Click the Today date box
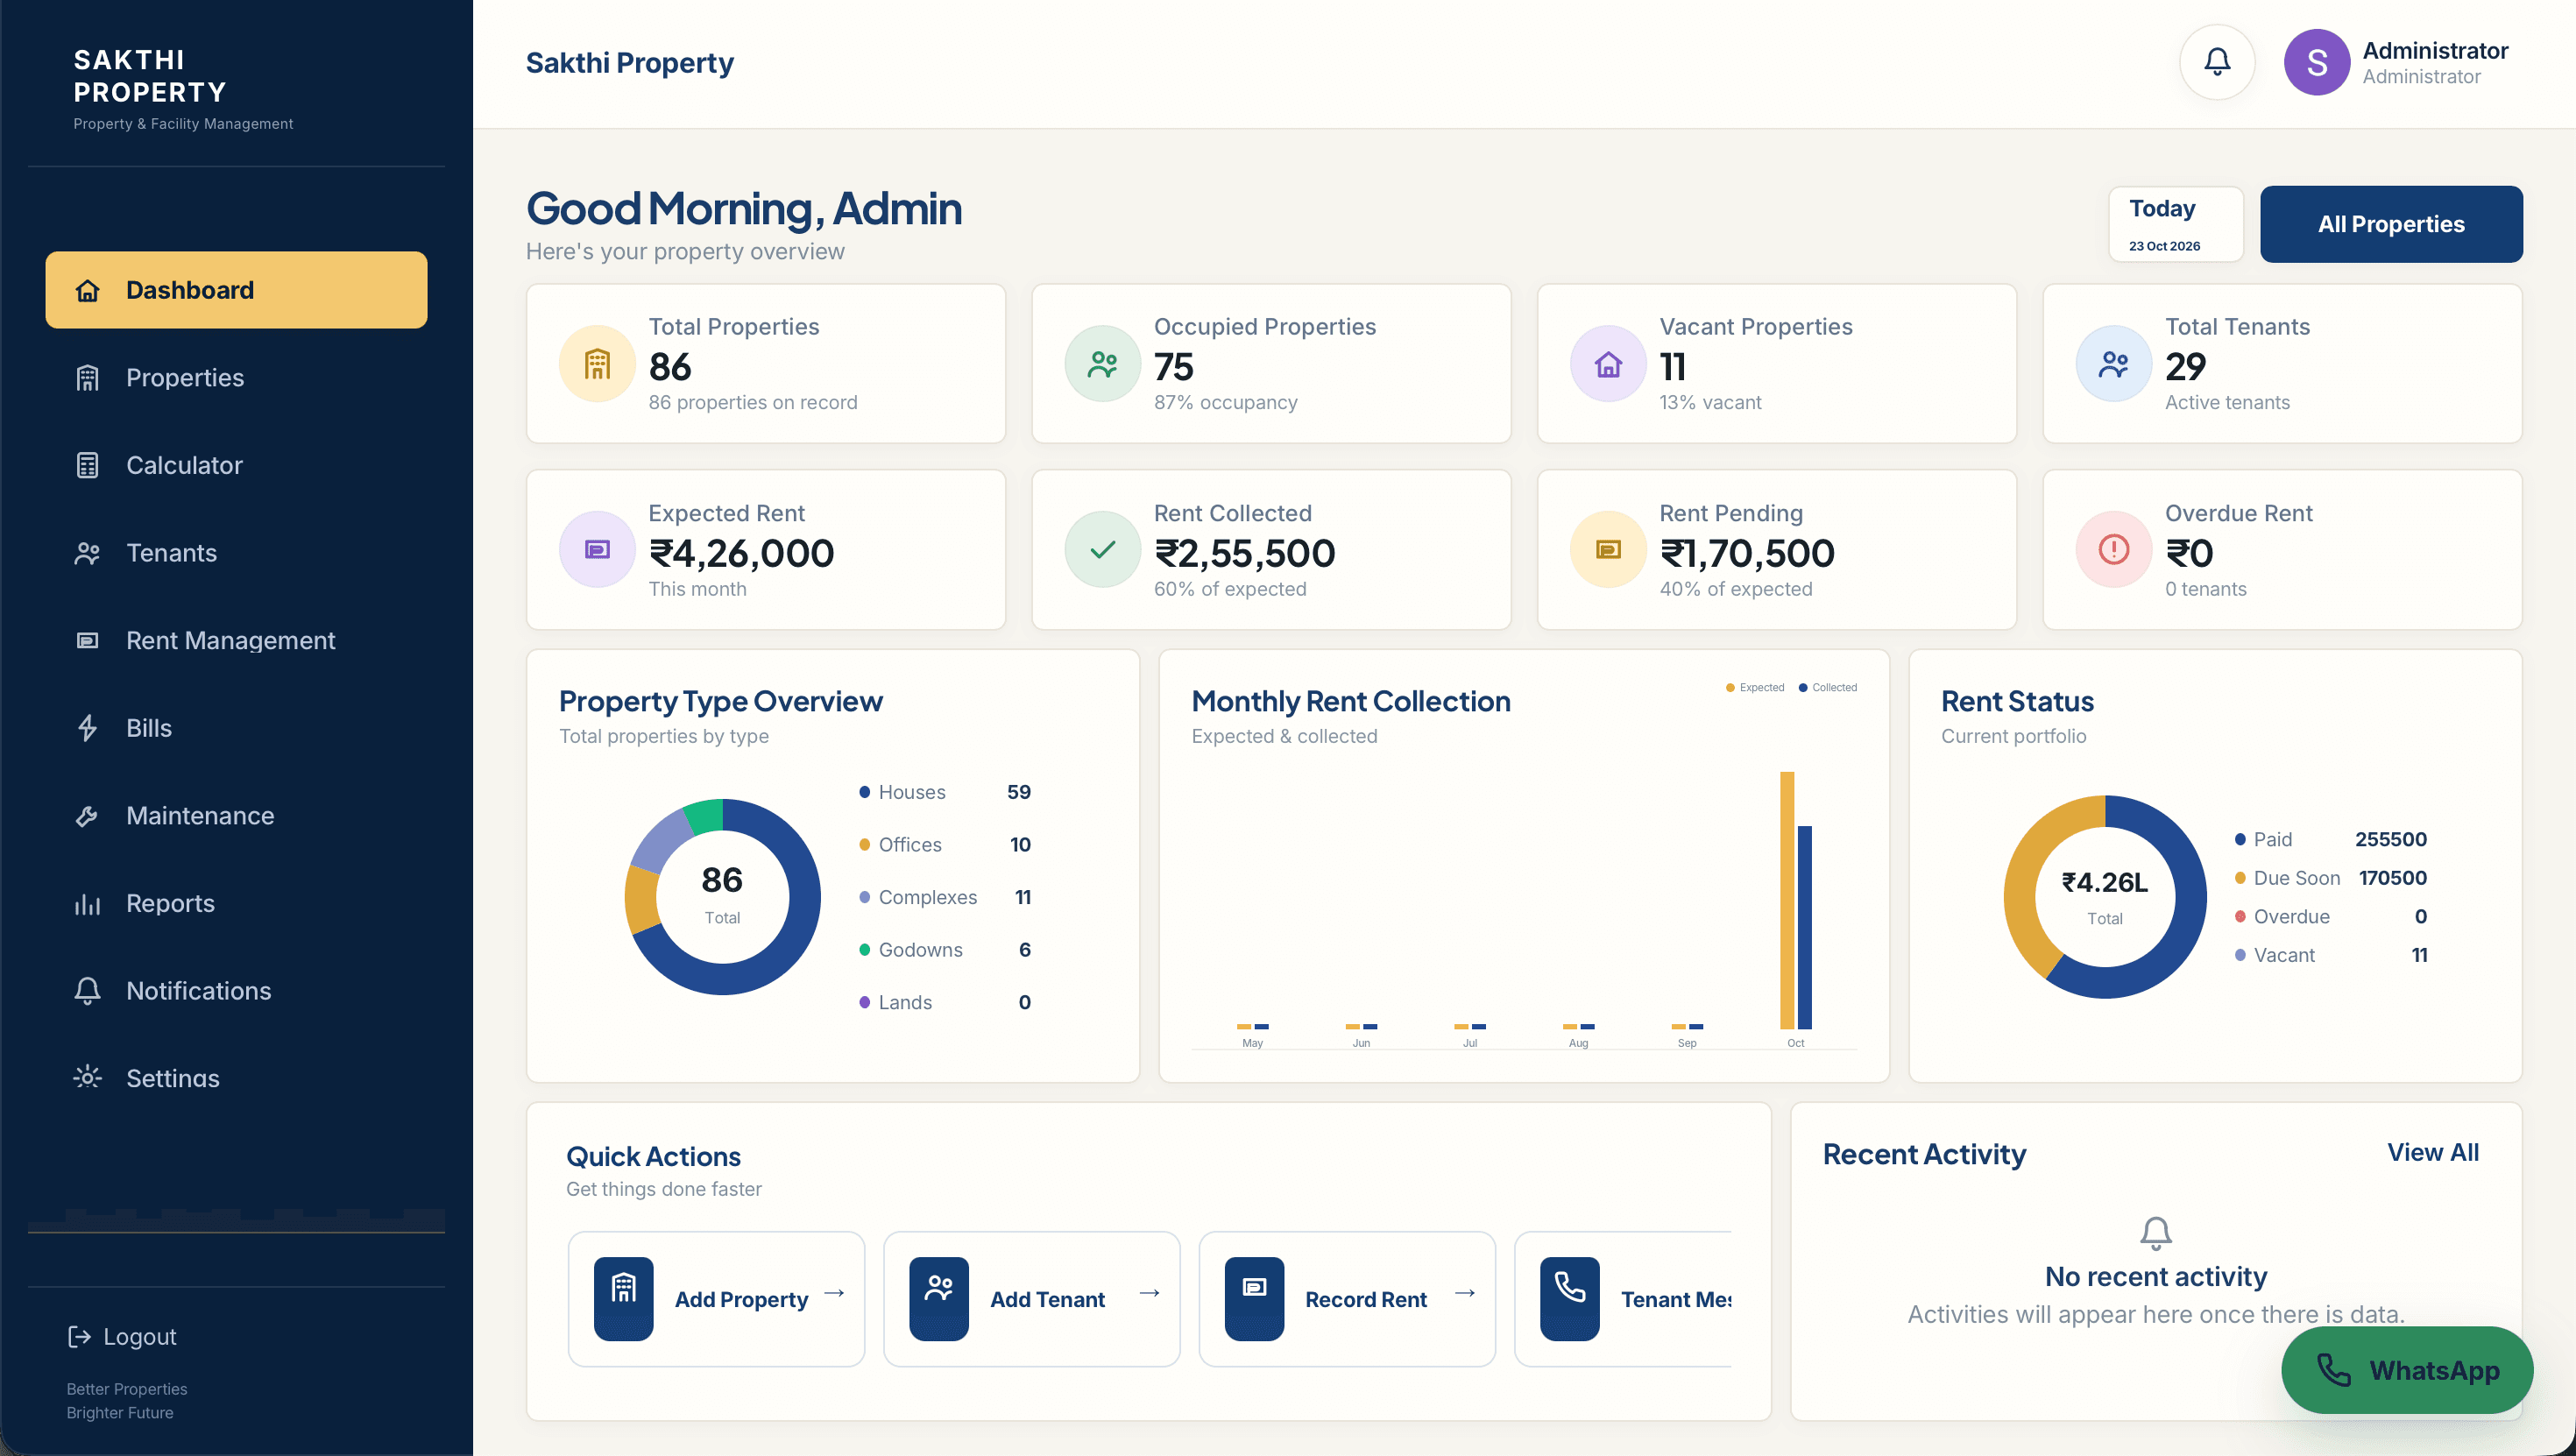 pyautogui.click(x=2176, y=224)
